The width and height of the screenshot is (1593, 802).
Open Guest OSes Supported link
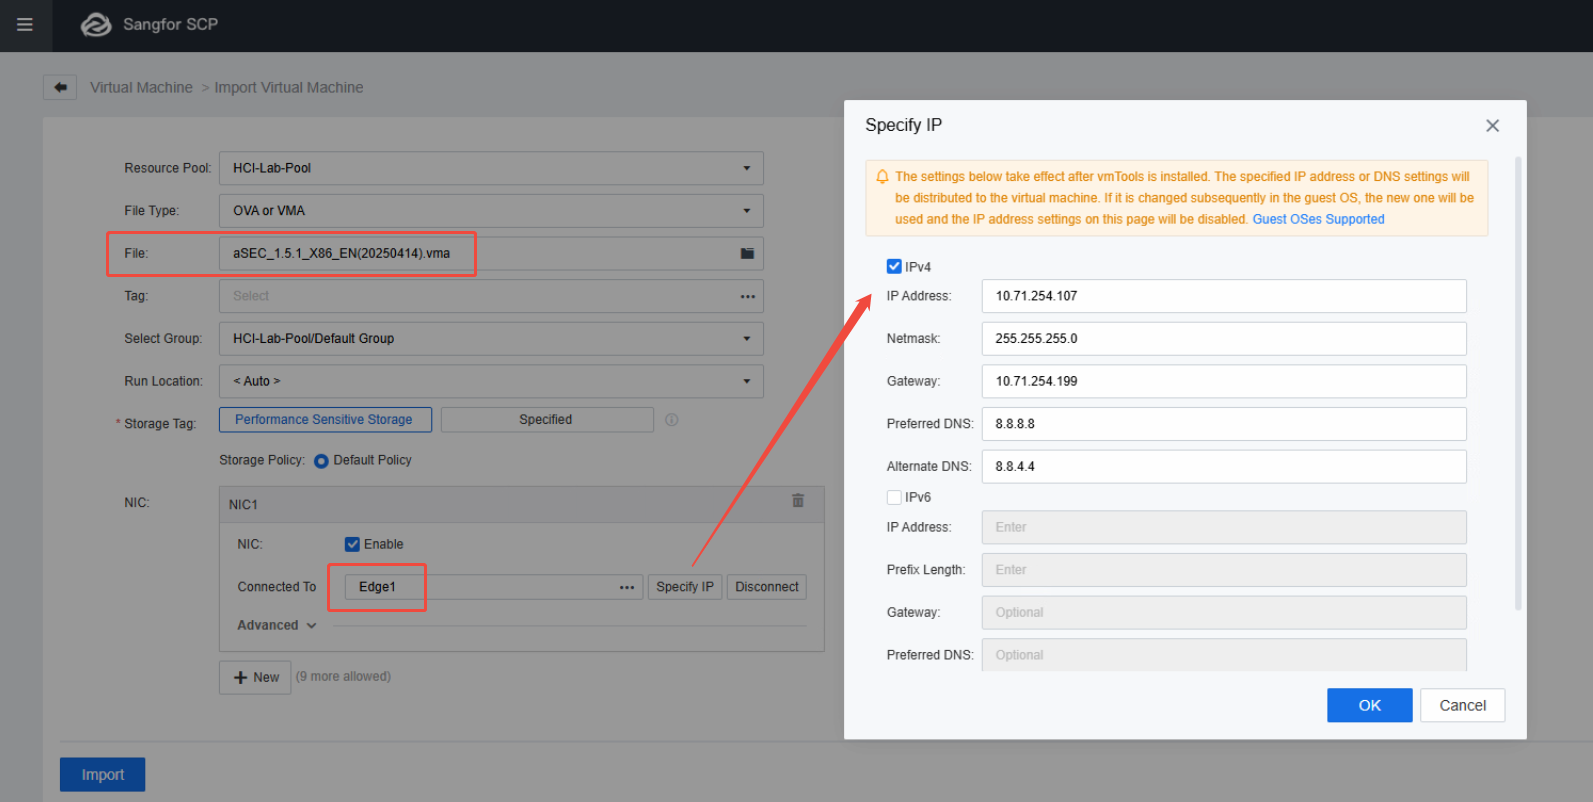(x=1318, y=220)
